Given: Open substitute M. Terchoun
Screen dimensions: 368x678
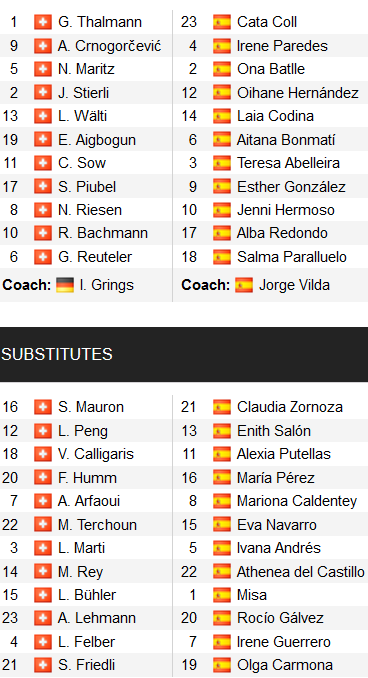Looking at the screenshot, I should click(97, 524).
